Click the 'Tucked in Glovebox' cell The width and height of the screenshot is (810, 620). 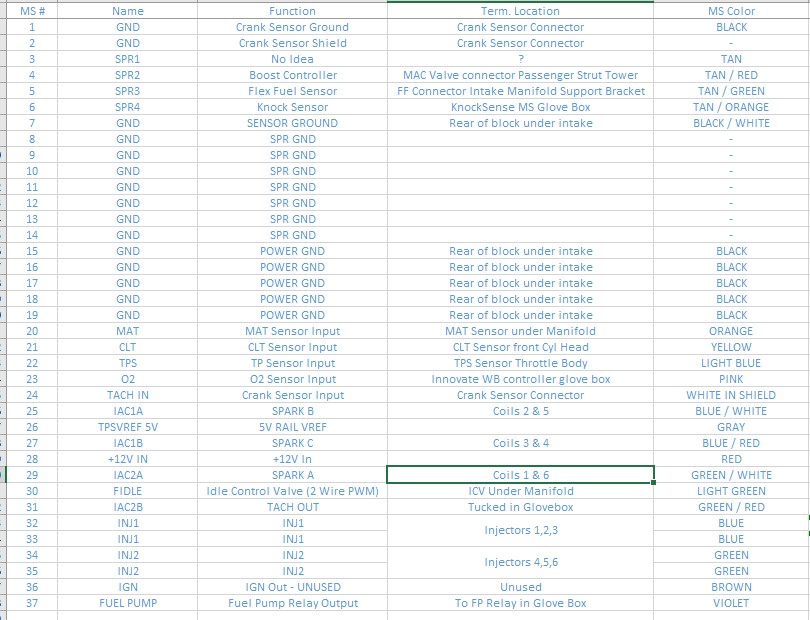click(520, 507)
